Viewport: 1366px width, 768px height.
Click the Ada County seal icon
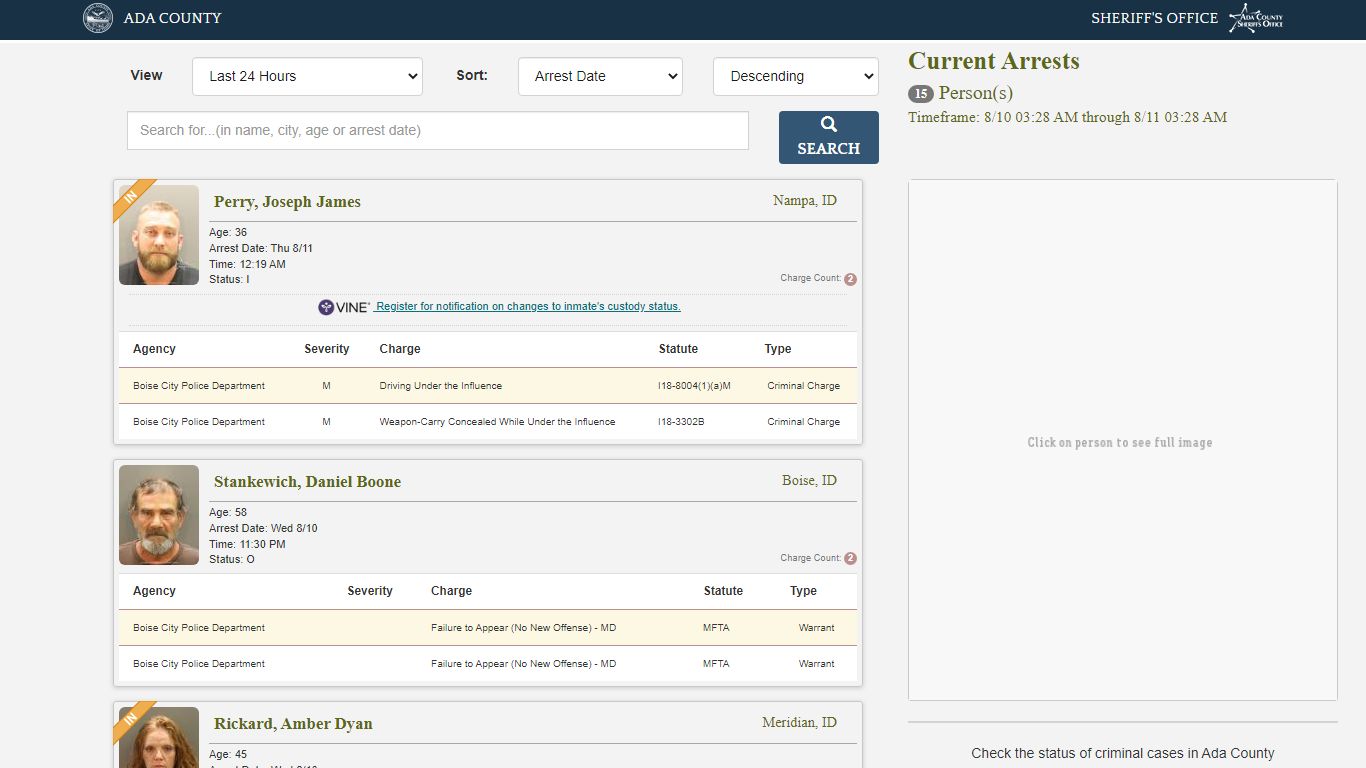pos(98,18)
